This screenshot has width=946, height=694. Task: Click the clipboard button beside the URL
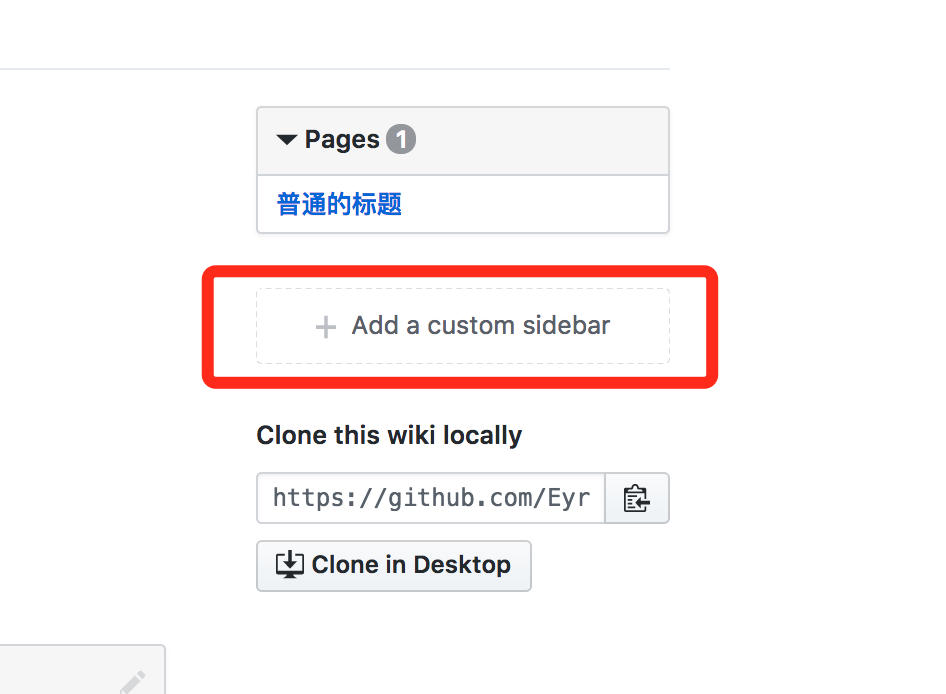[x=636, y=498]
